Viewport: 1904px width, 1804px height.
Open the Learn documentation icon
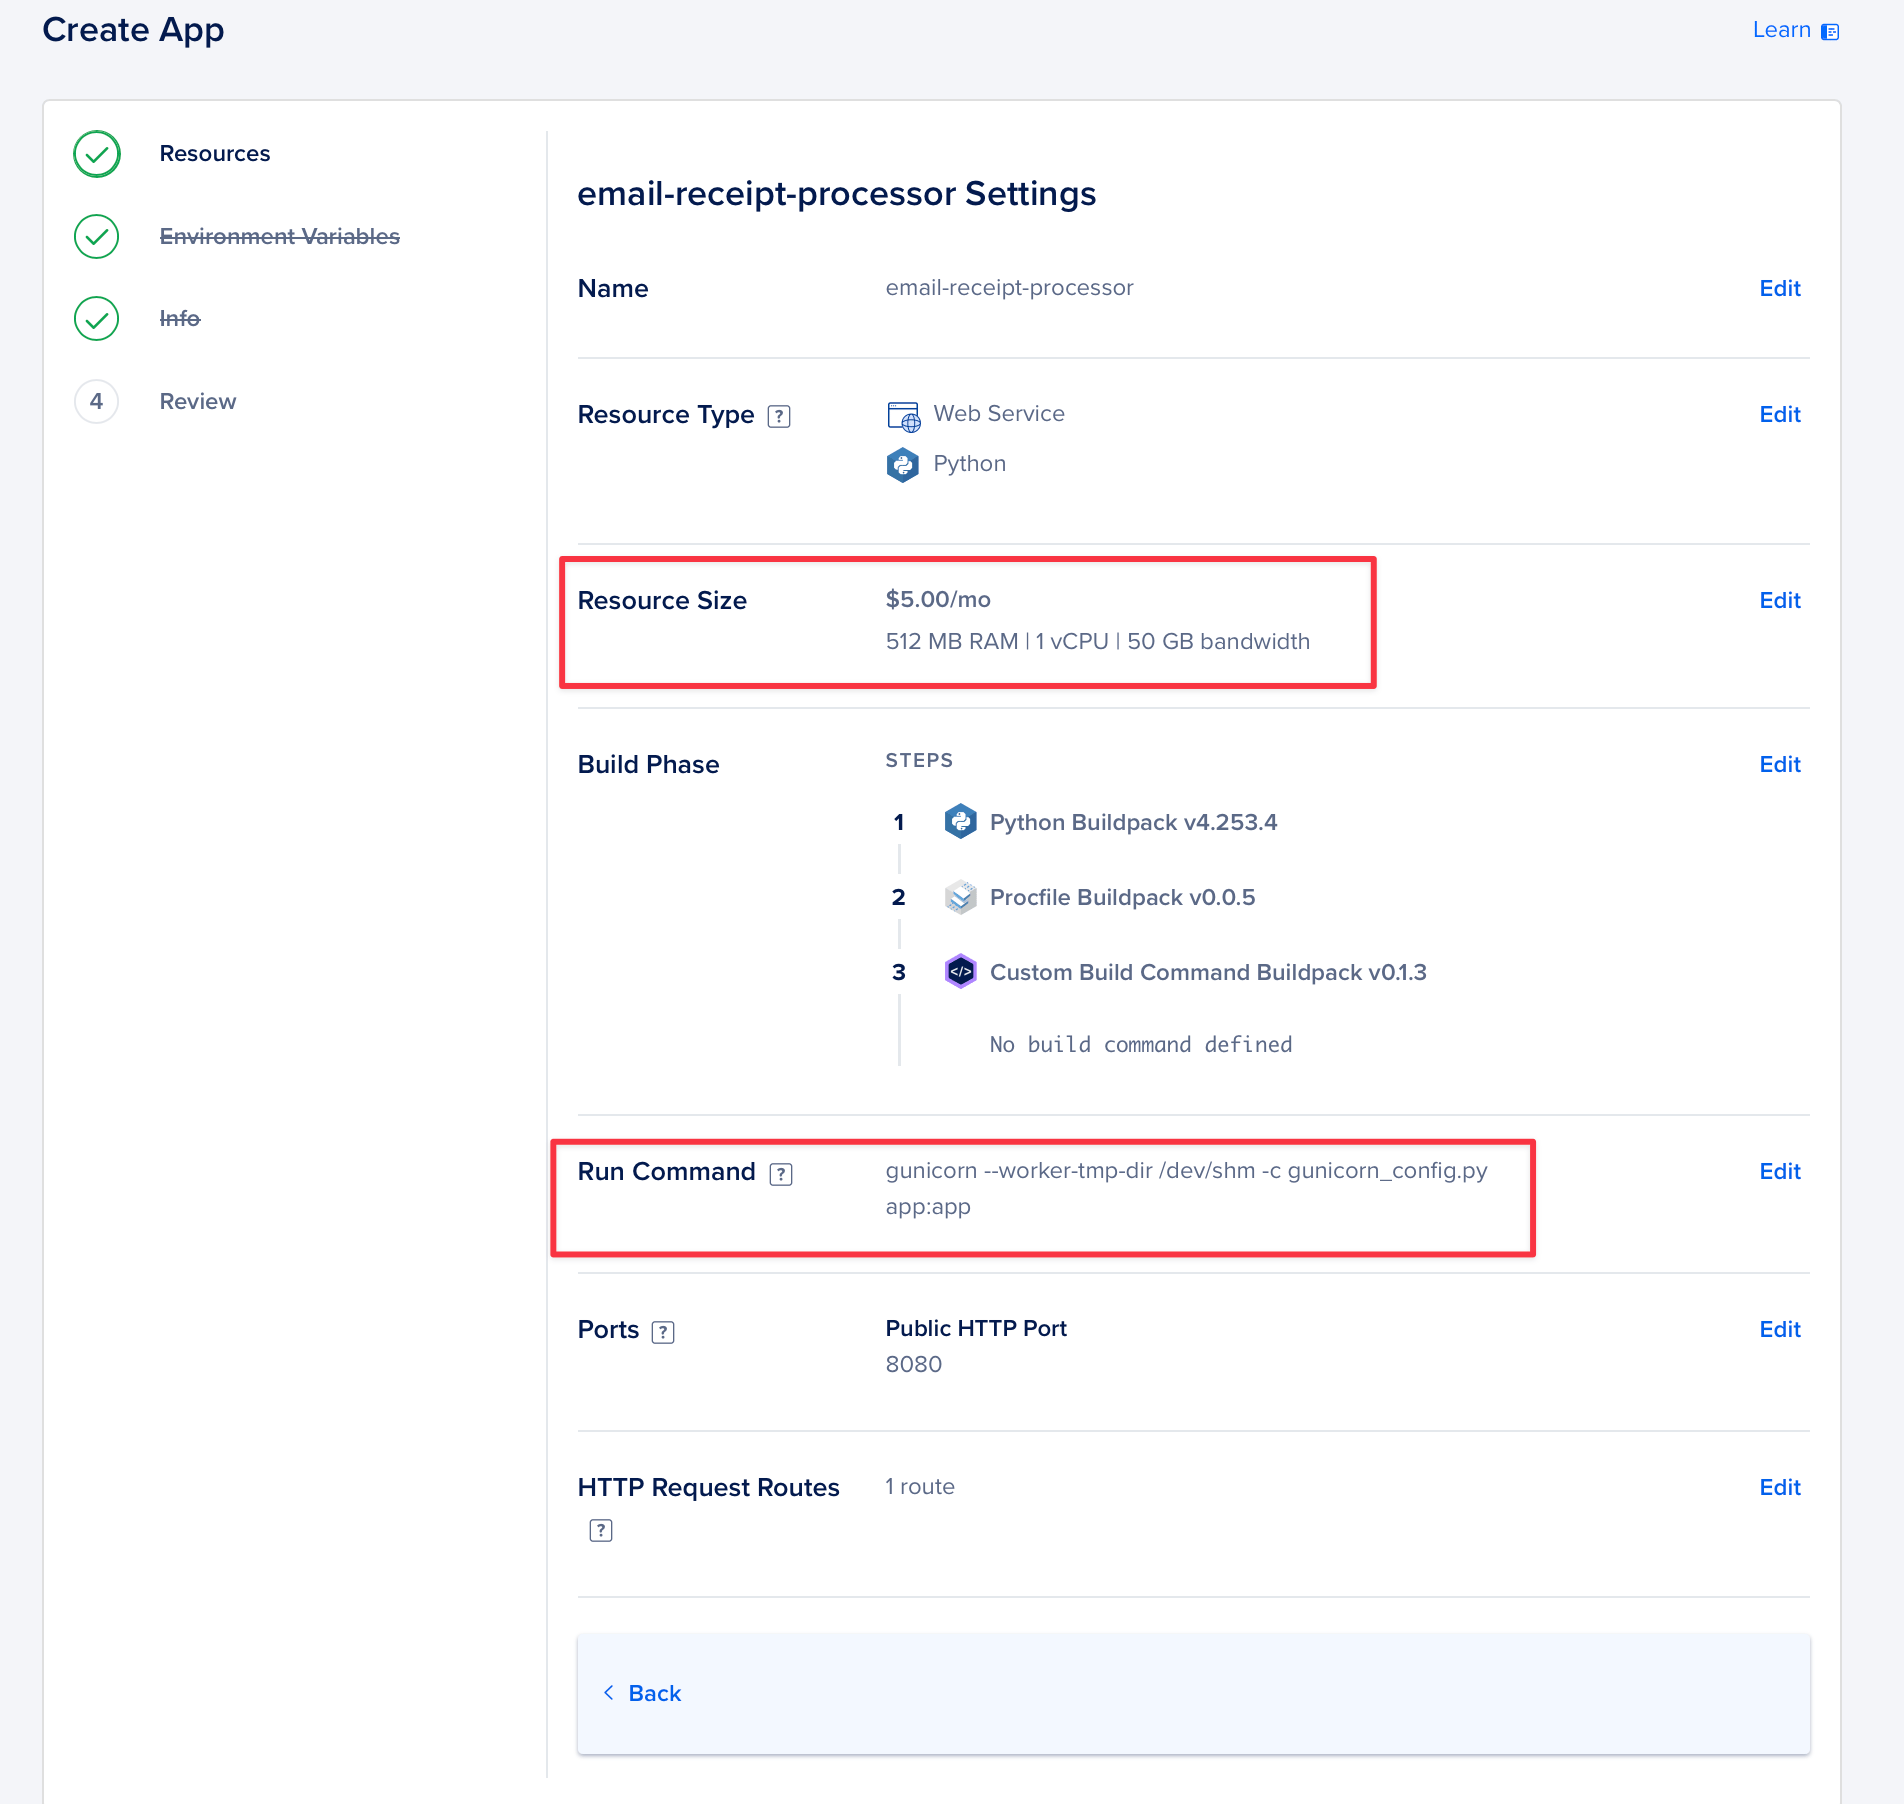pyautogui.click(x=1830, y=32)
